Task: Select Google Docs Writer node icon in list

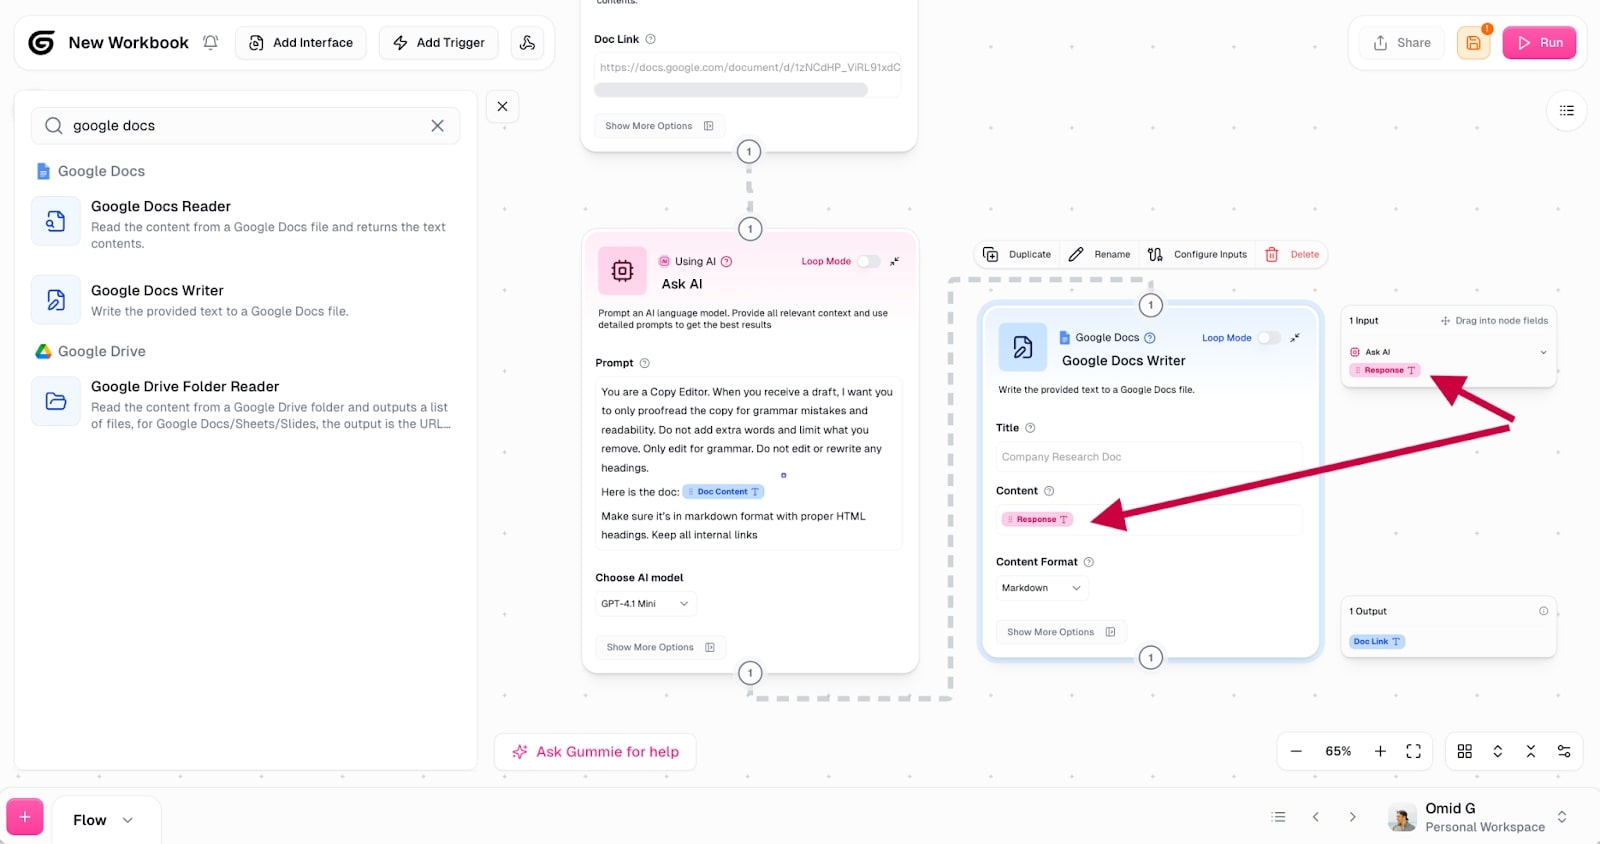Action: click(x=56, y=299)
